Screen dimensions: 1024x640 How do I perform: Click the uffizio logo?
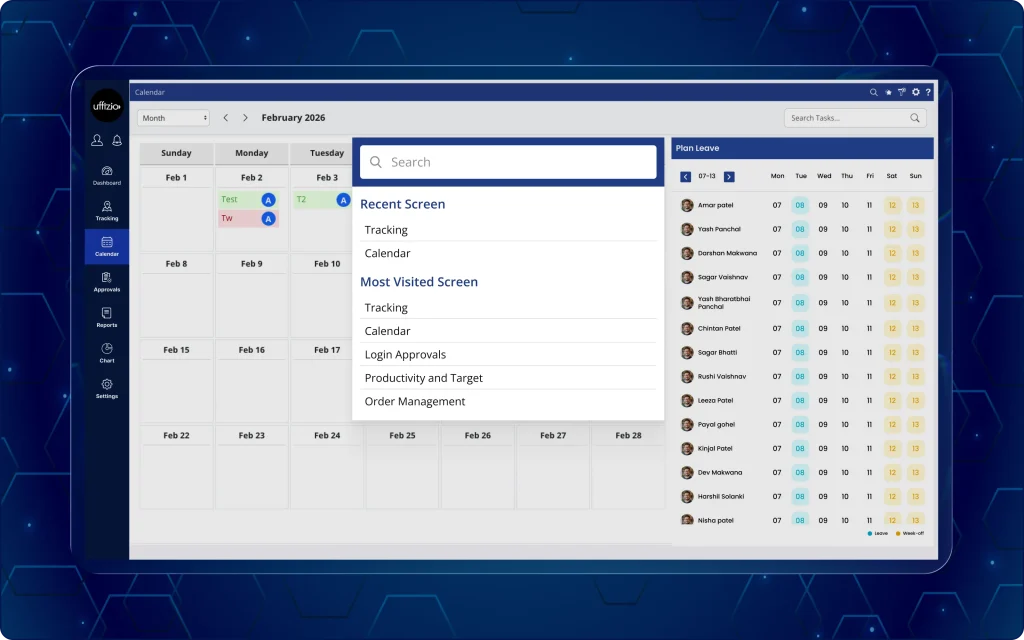click(106, 105)
